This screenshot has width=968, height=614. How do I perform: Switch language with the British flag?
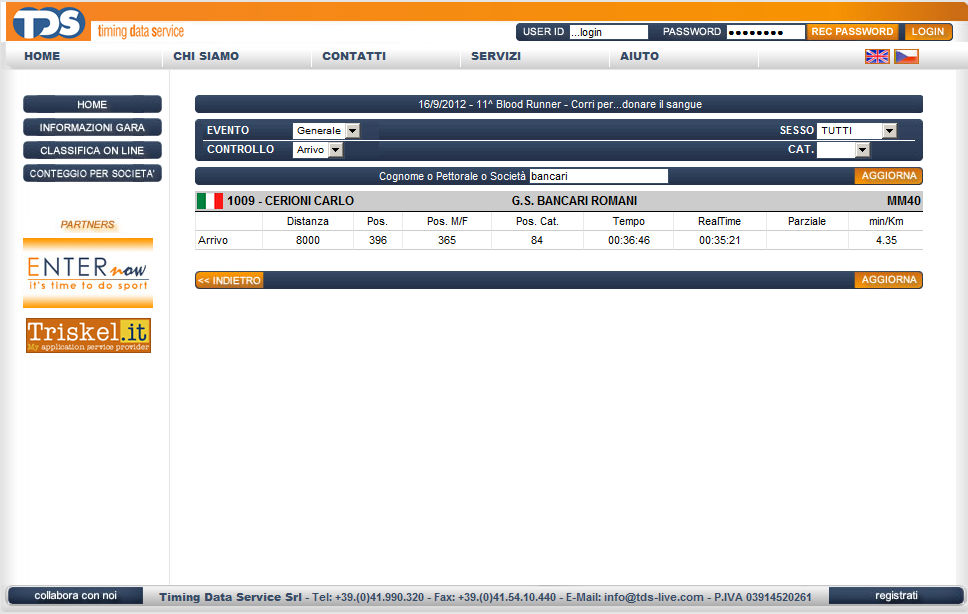tap(876, 56)
